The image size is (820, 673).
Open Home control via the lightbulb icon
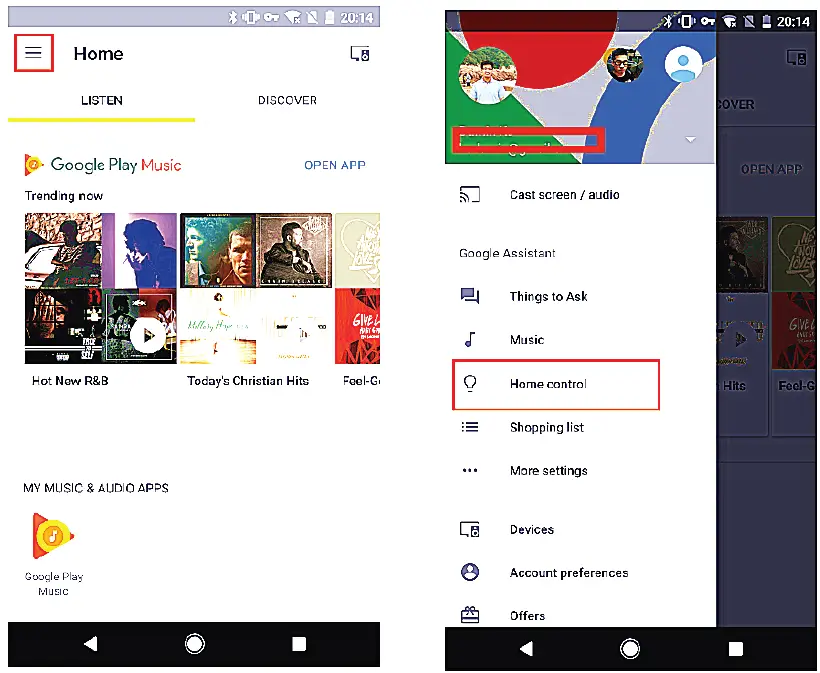coord(470,384)
